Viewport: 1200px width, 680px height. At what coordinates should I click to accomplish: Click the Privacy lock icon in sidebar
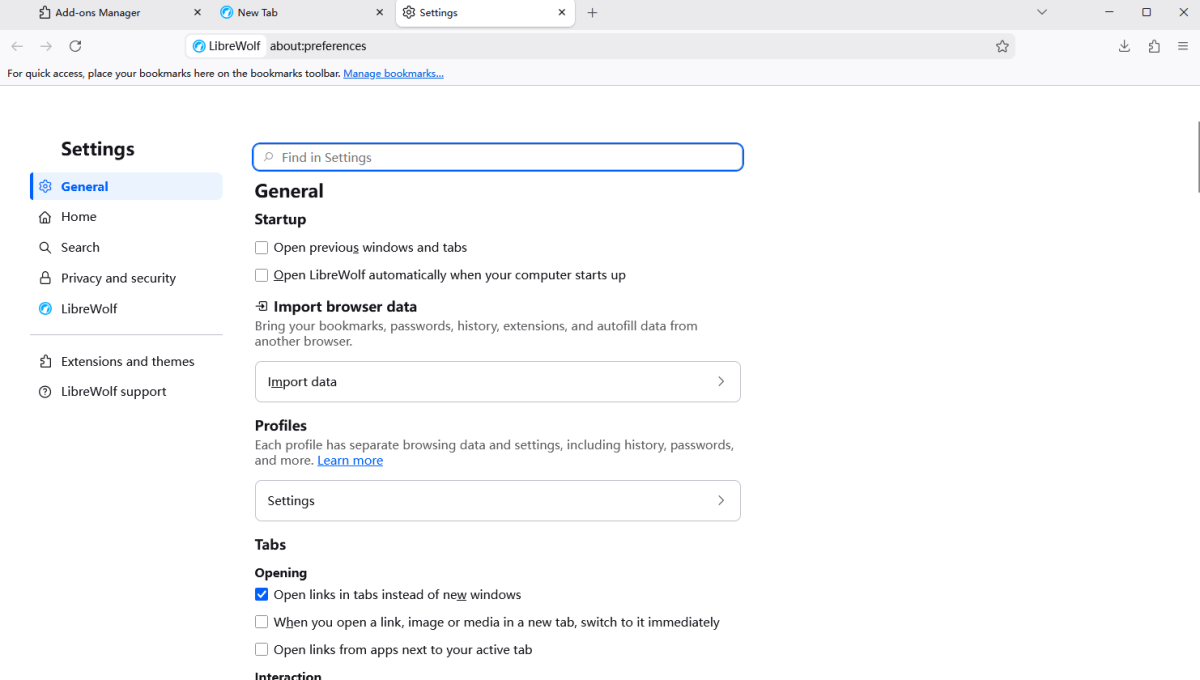pos(45,278)
